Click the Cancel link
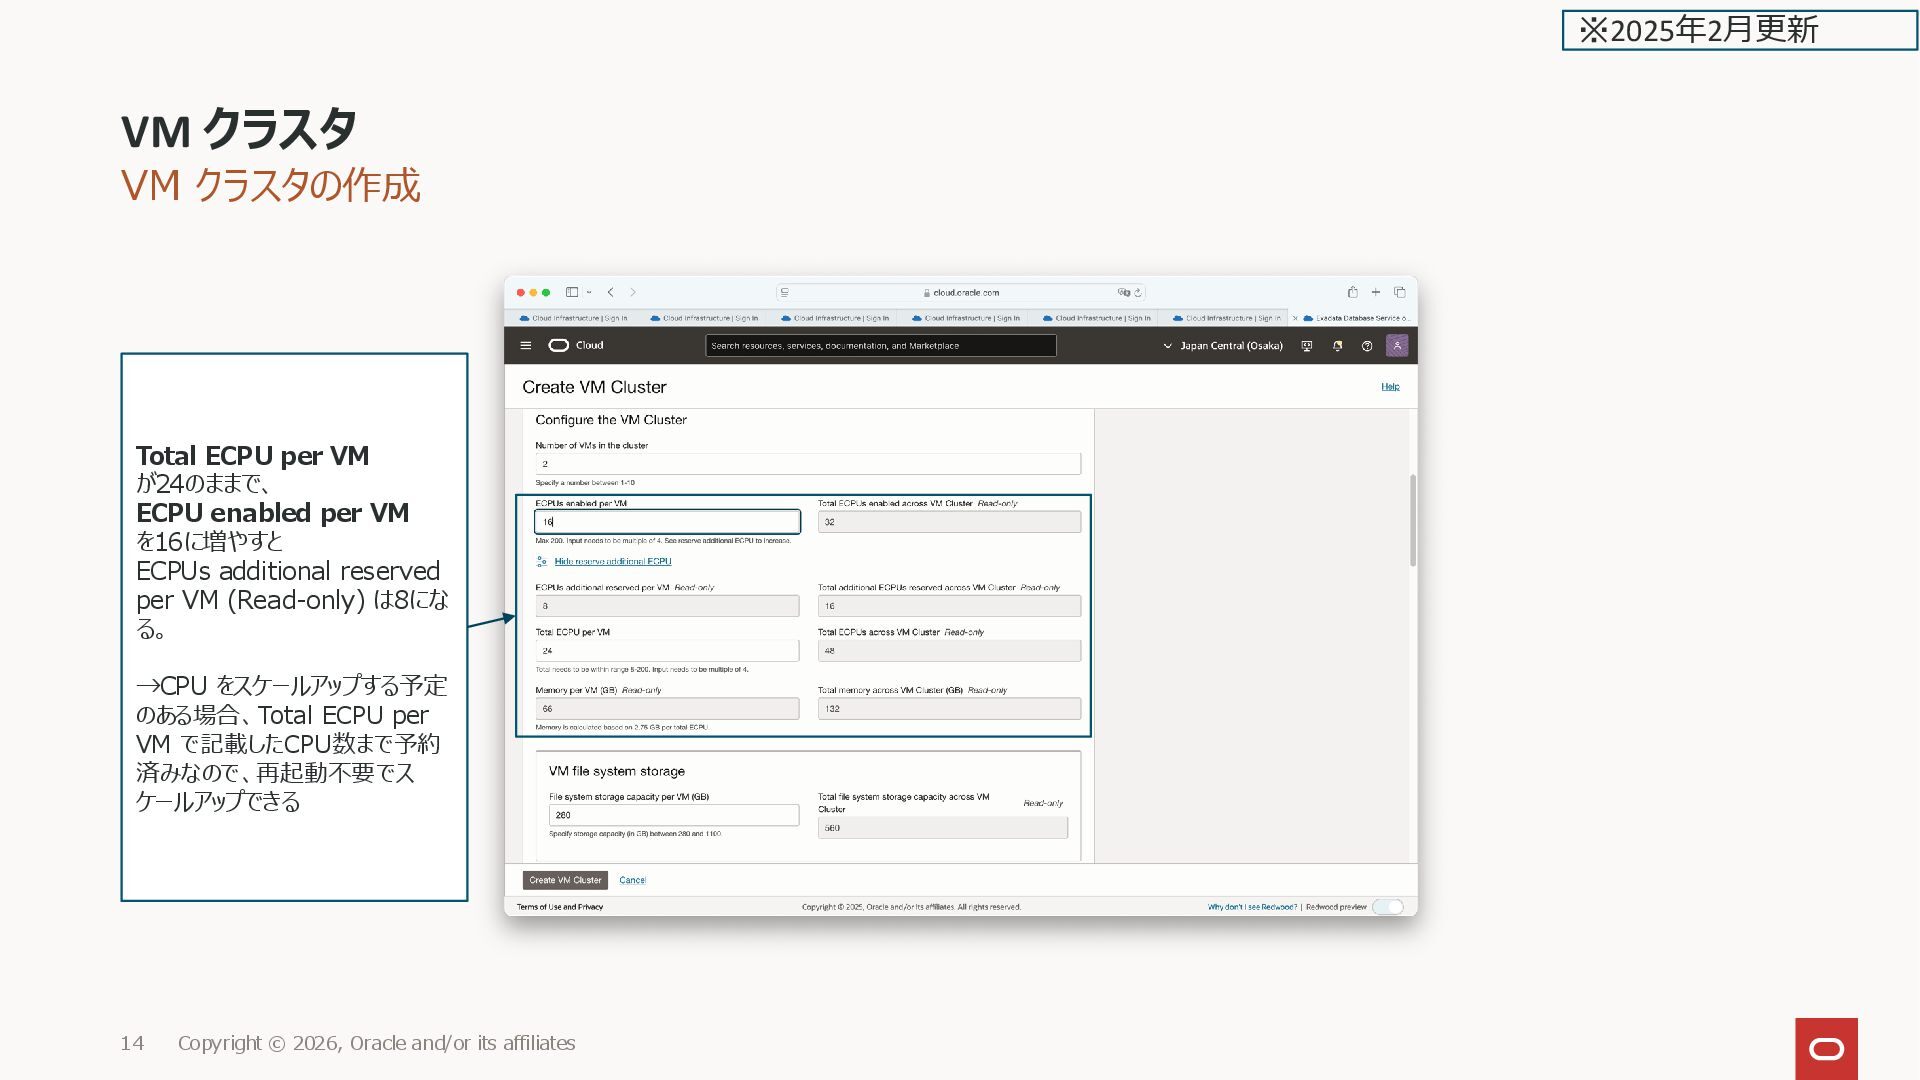 (632, 880)
